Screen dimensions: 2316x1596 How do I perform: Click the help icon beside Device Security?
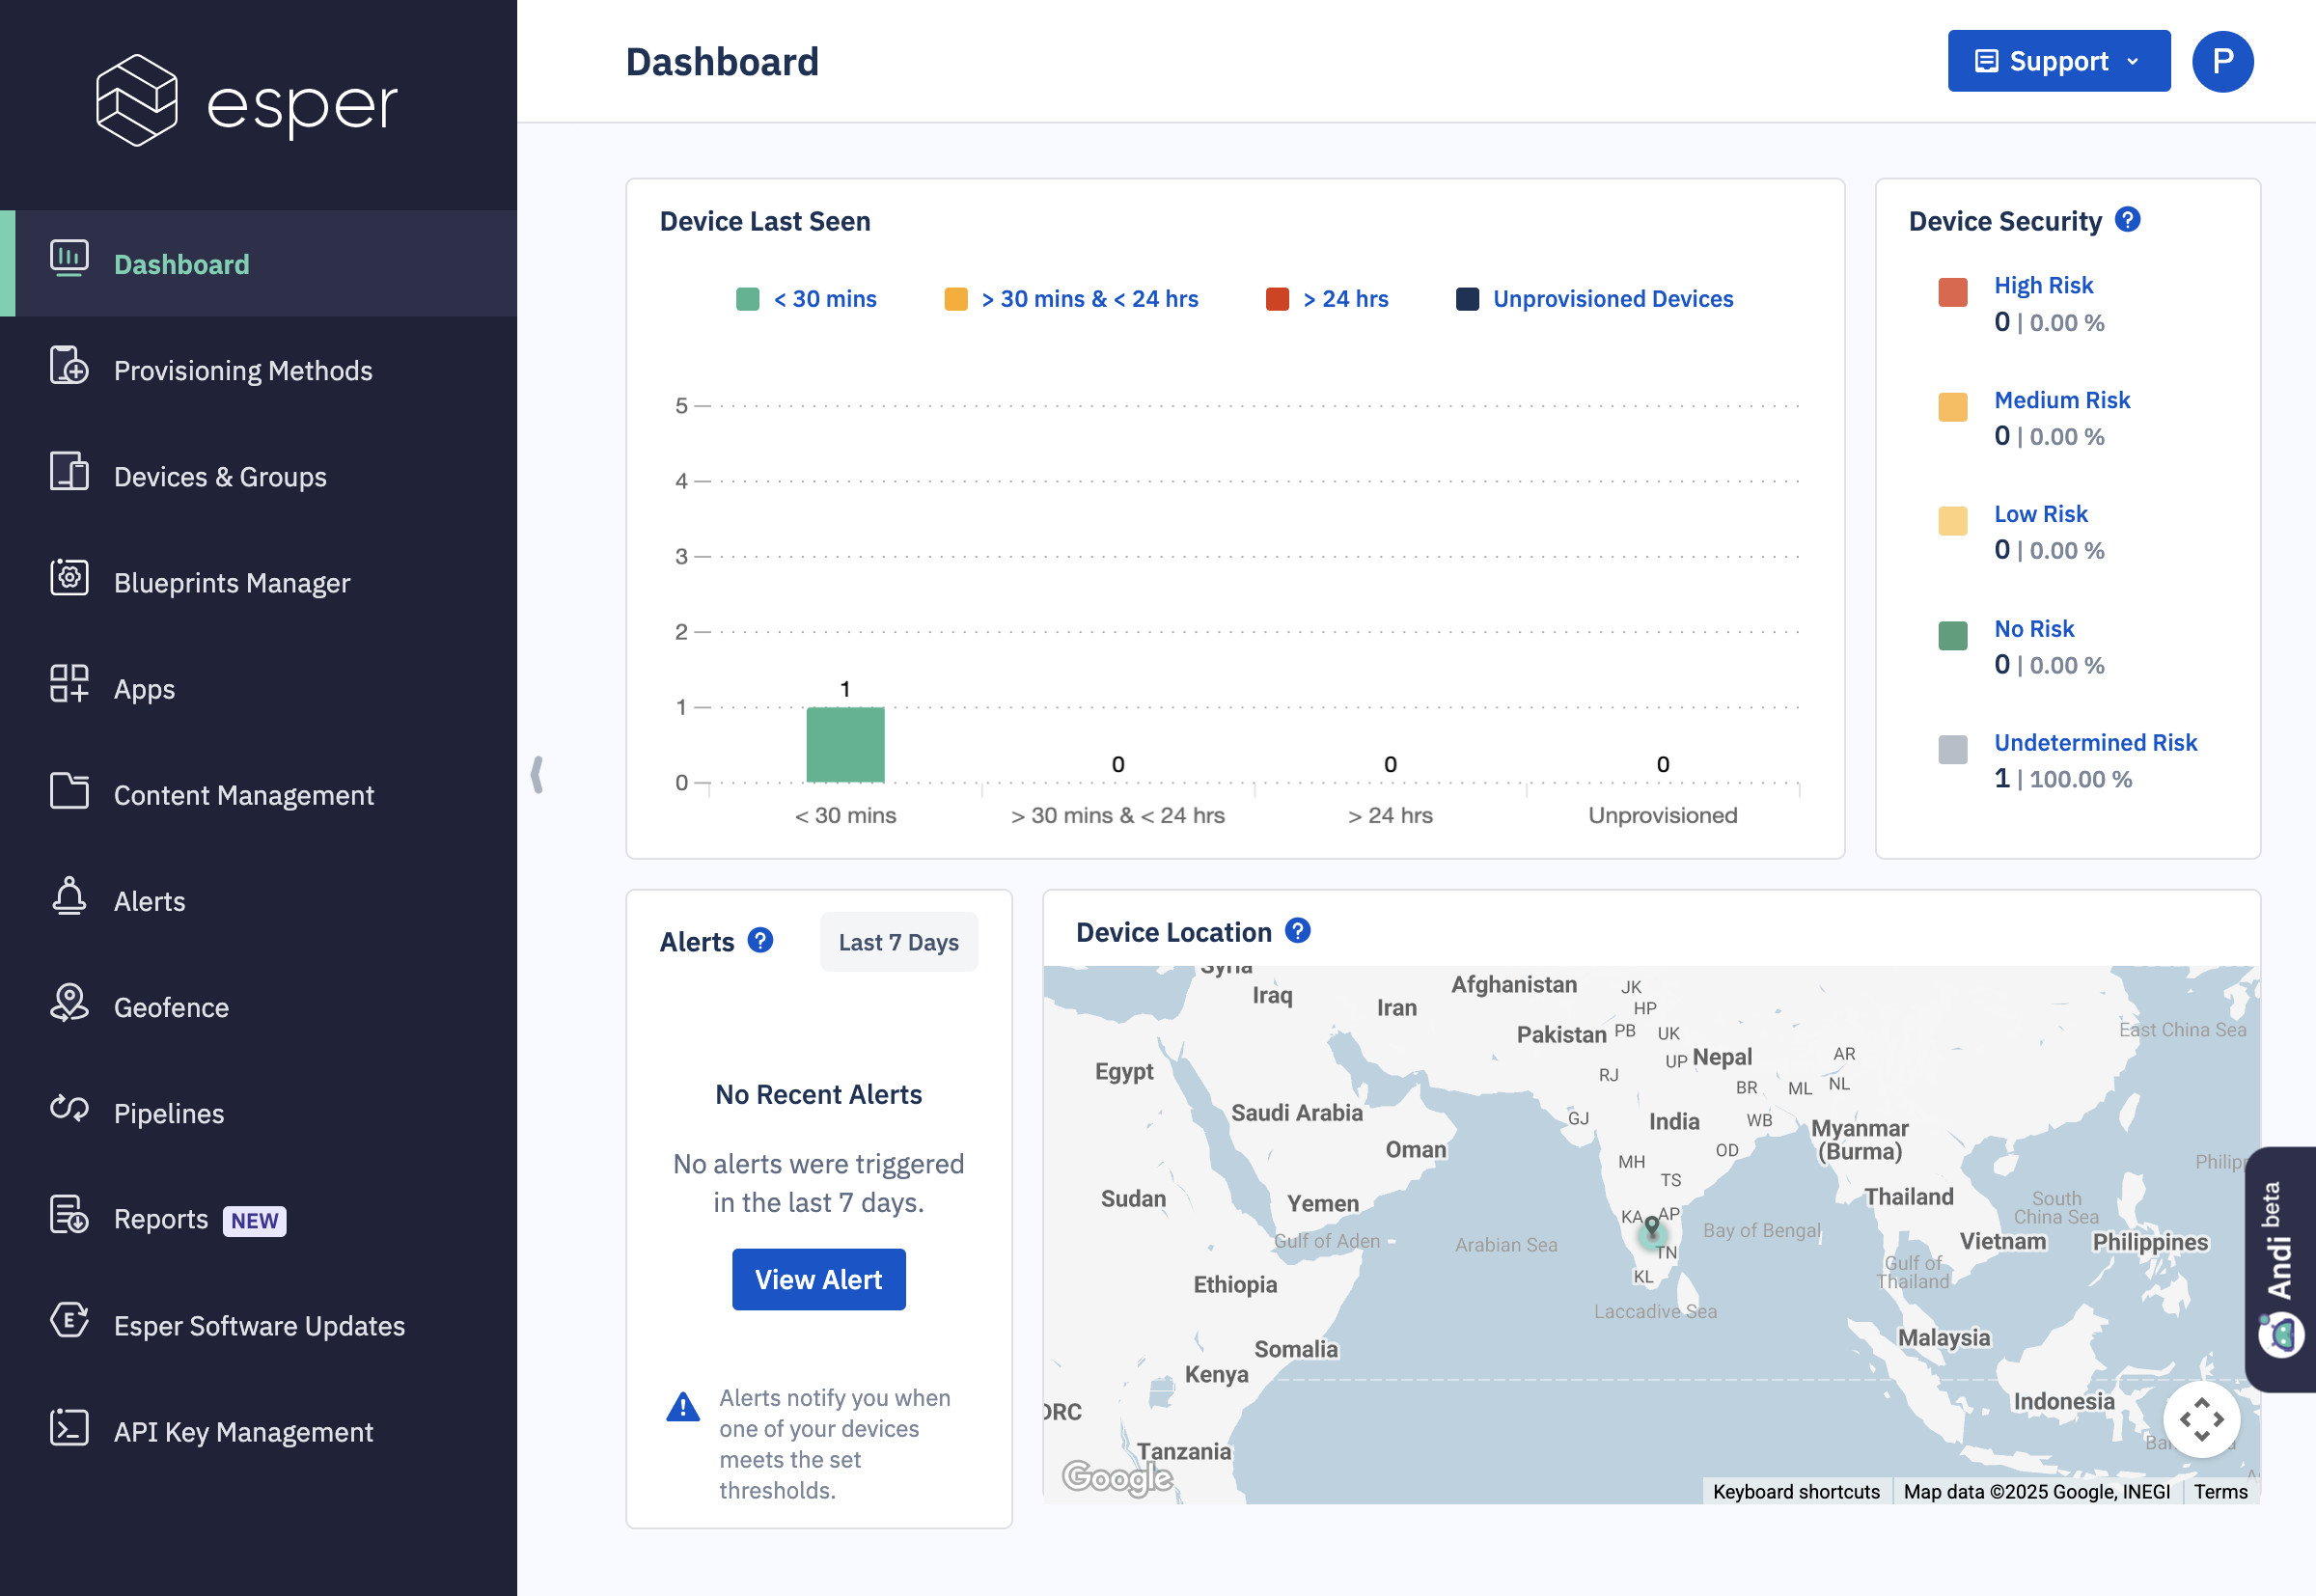pos(2127,220)
